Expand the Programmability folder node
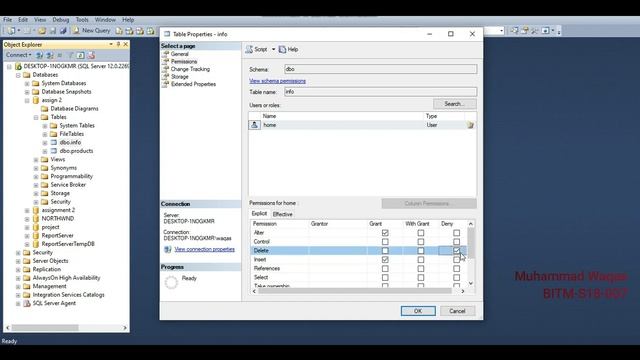640x360 pixels. tap(36, 176)
